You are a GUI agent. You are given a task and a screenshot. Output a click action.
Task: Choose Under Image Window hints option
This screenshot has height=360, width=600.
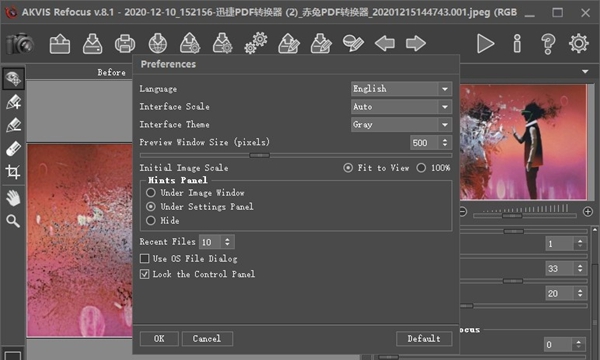(x=151, y=192)
